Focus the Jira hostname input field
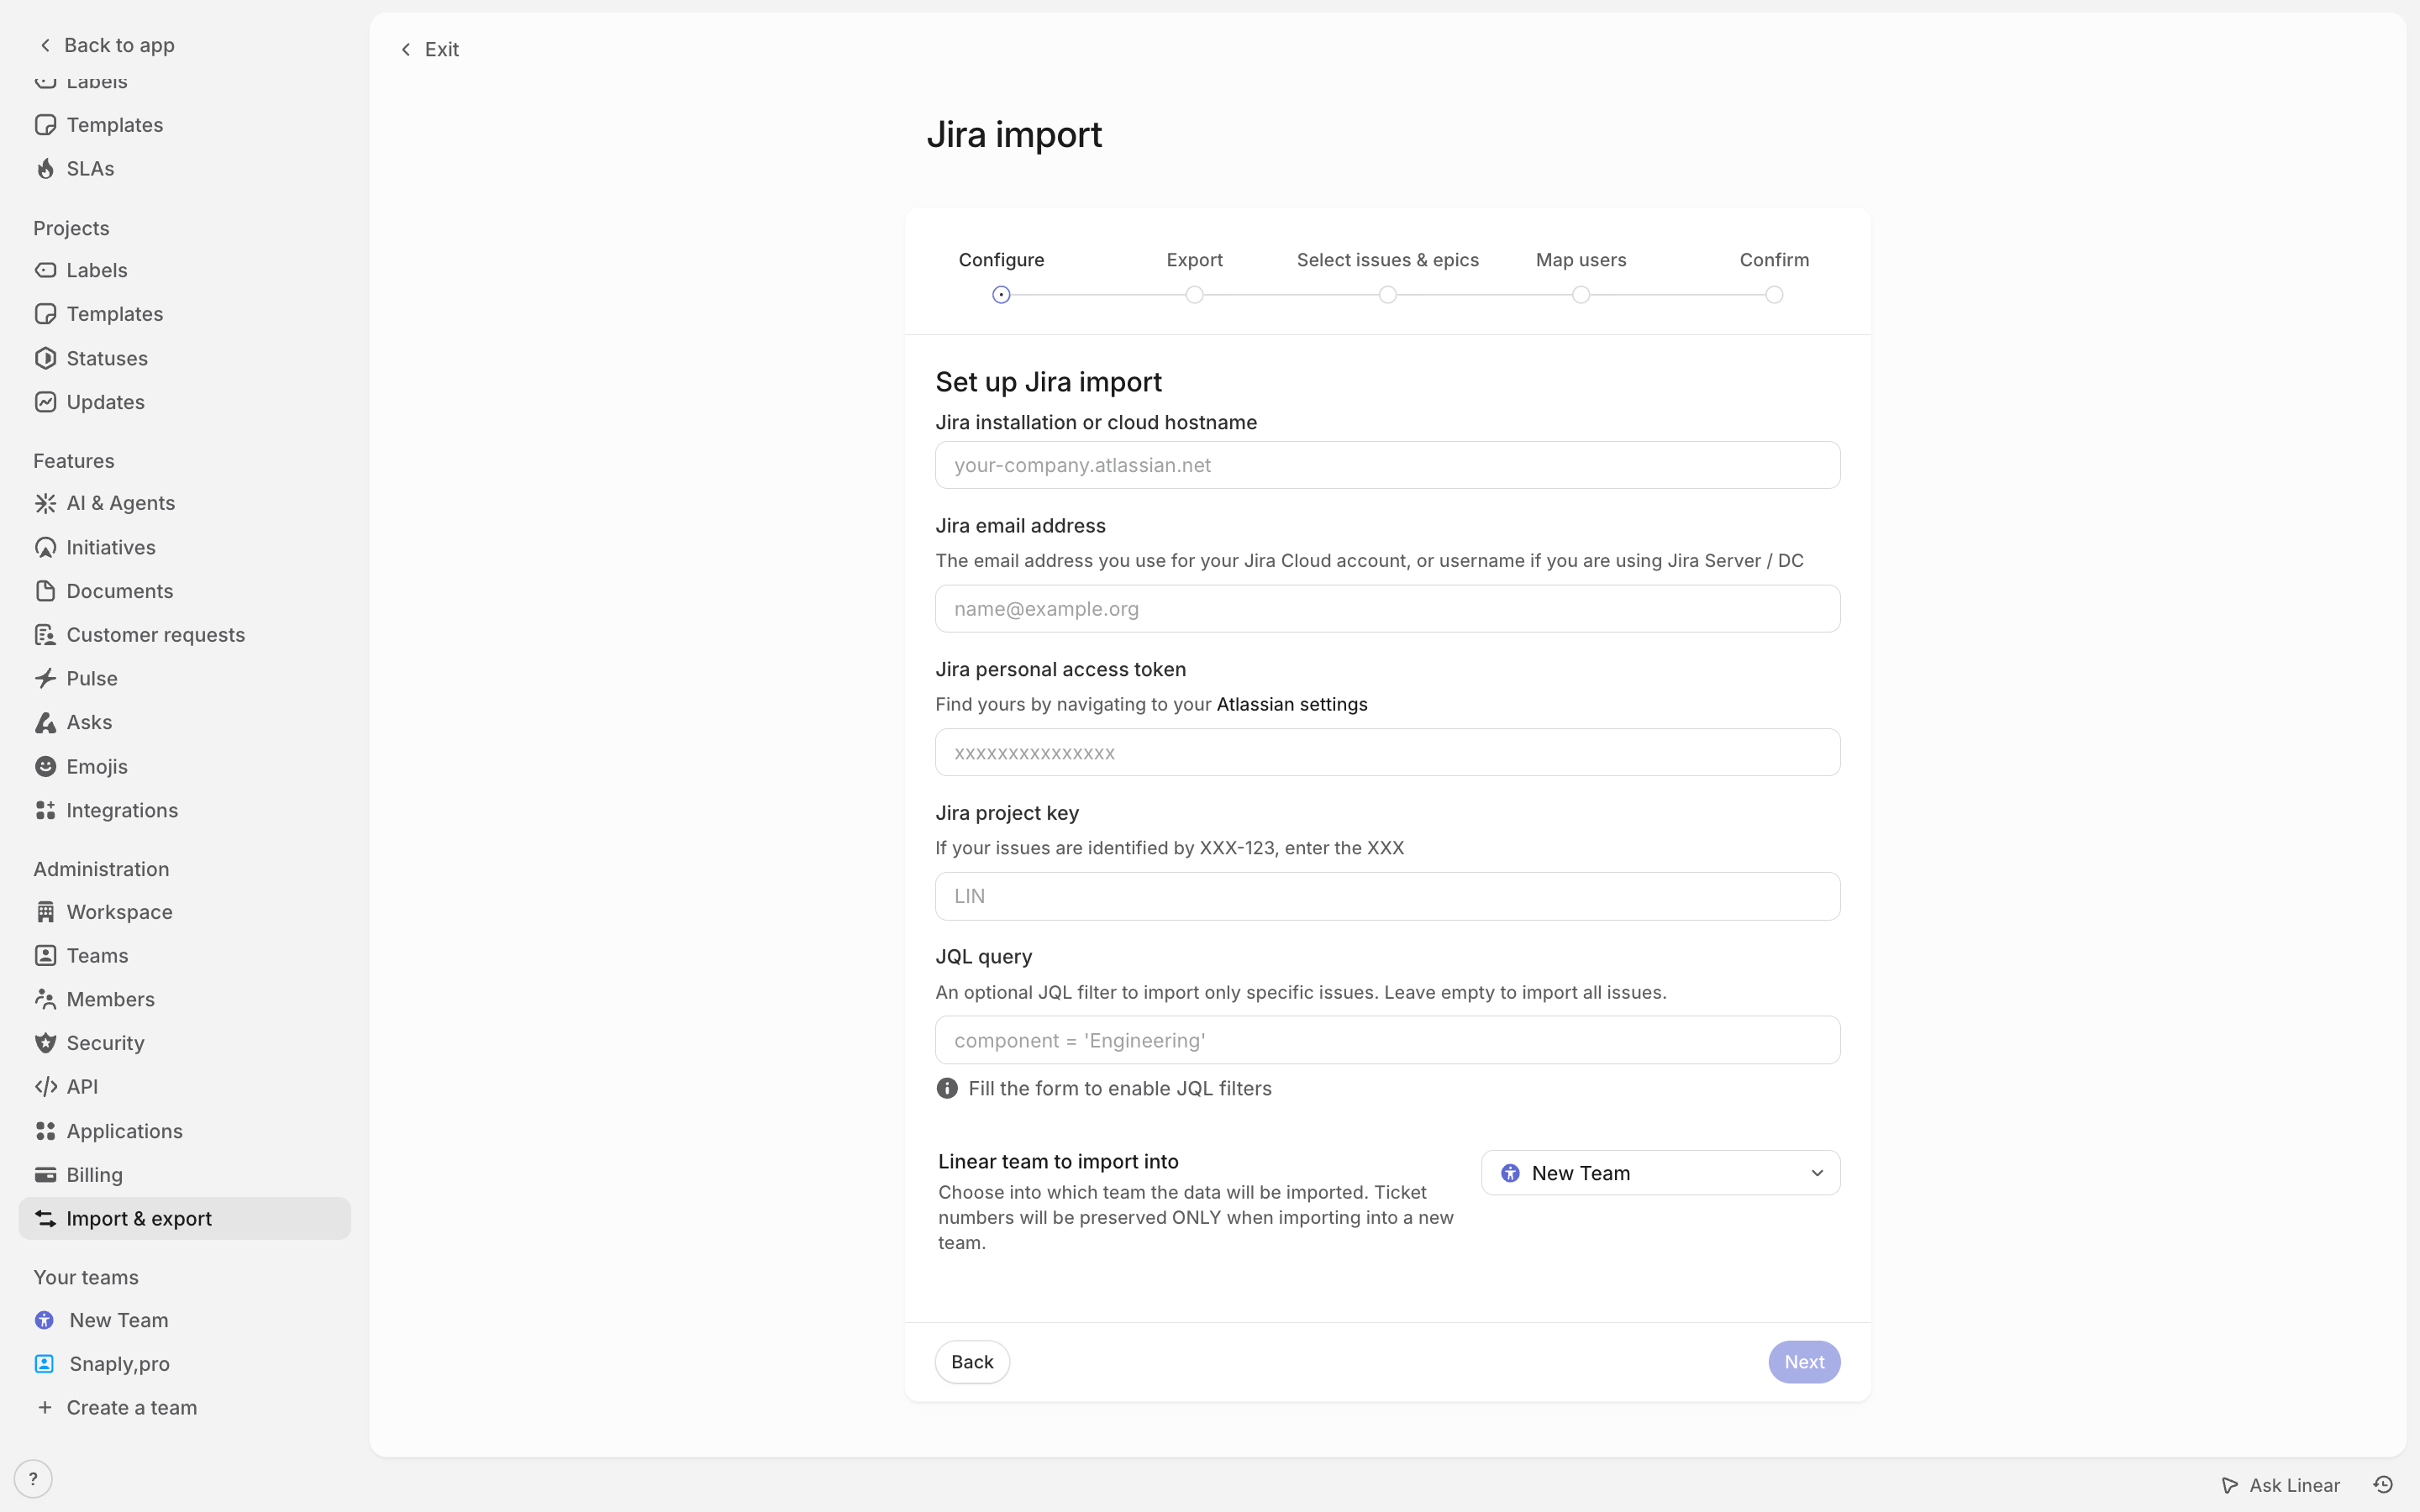The width and height of the screenshot is (2420, 1512). click(x=1387, y=465)
